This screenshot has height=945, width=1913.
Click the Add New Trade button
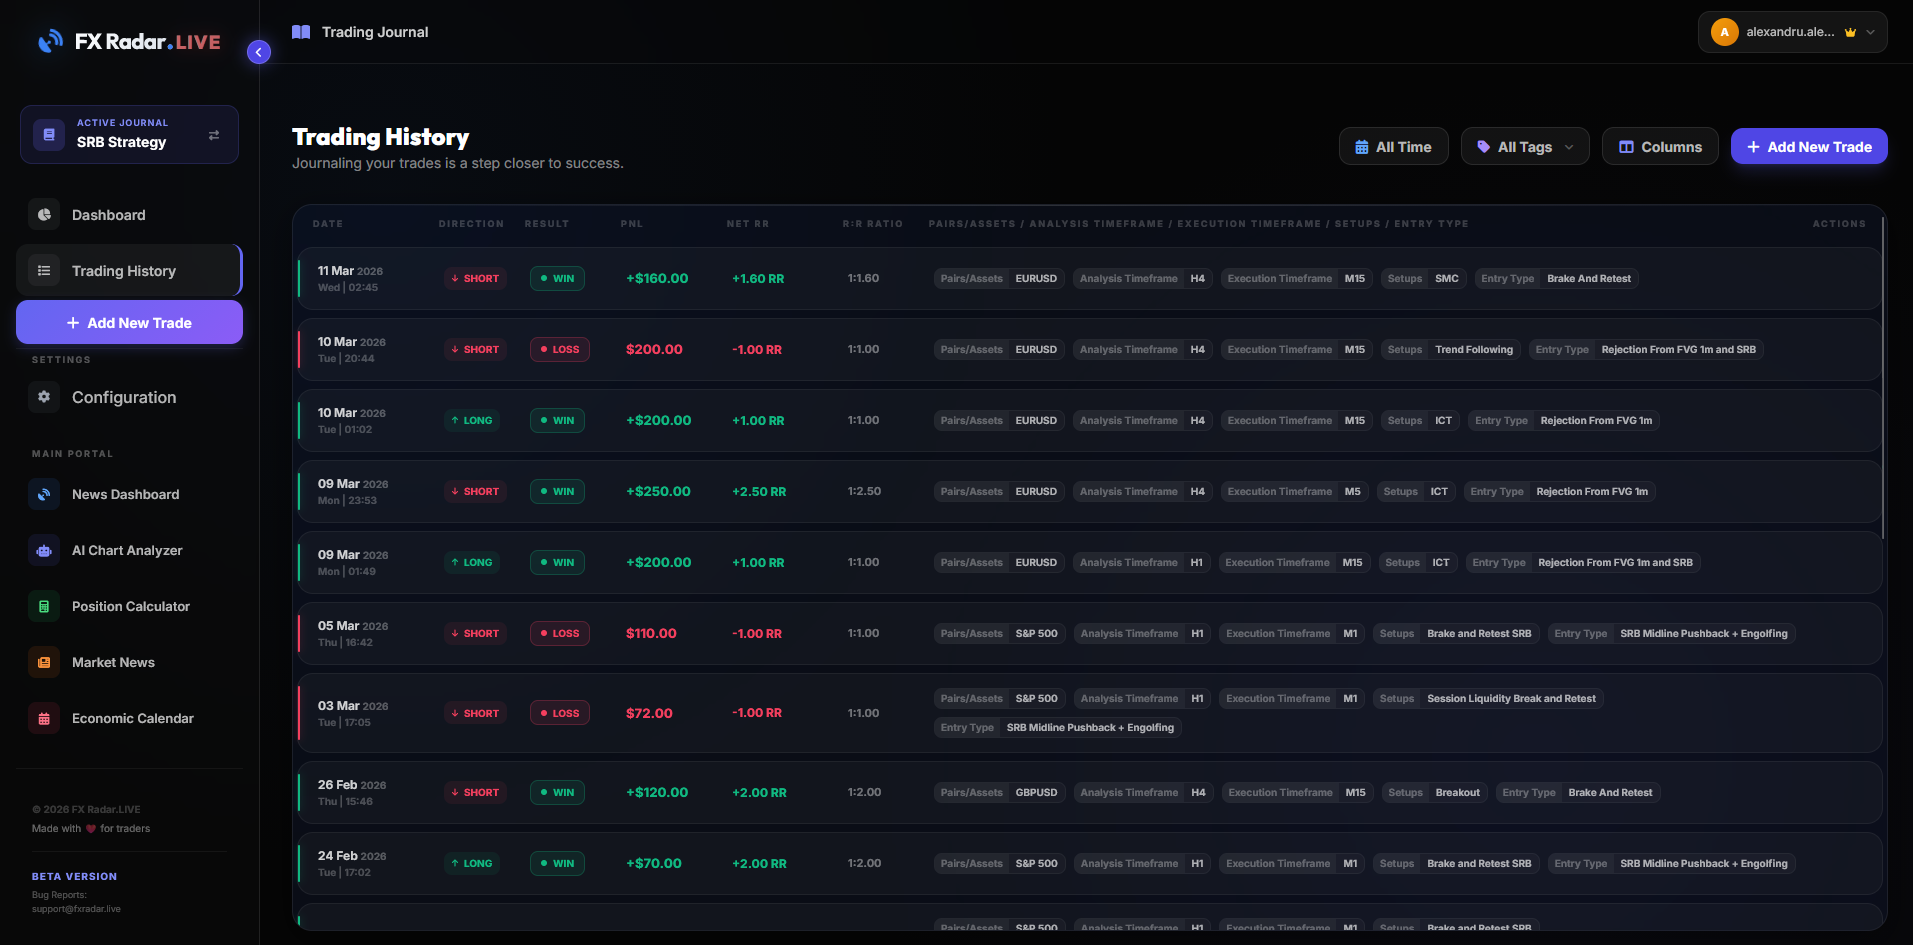pyautogui.click(x=1808, y=146)
